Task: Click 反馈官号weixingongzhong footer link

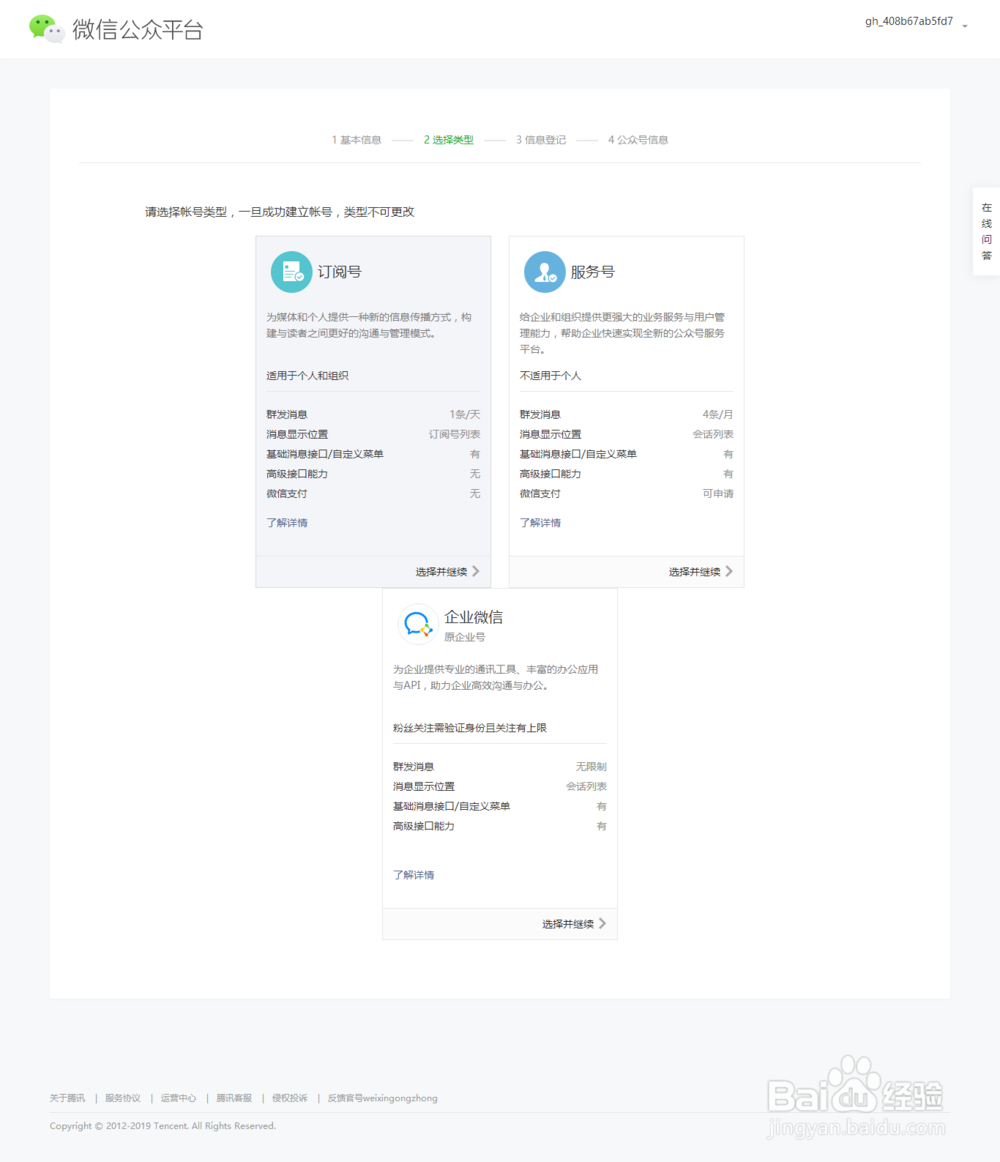Action: [383, 1098]
